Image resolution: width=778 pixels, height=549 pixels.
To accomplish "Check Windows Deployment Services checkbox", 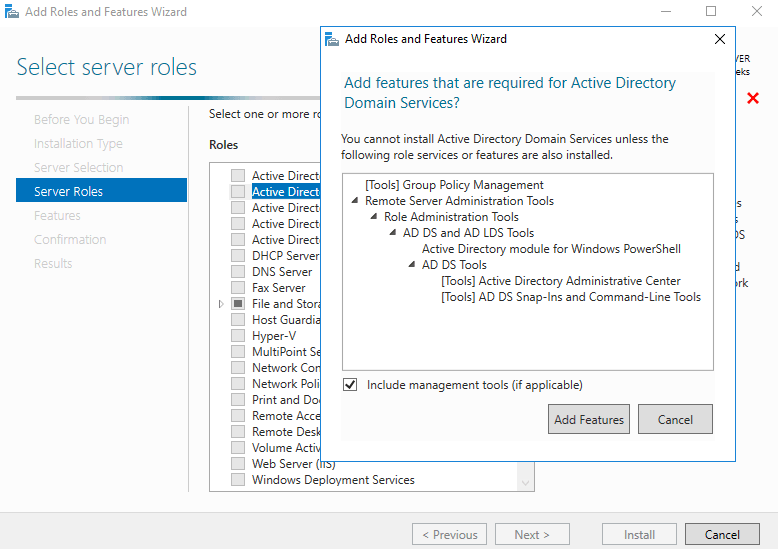I will point(238,480).
